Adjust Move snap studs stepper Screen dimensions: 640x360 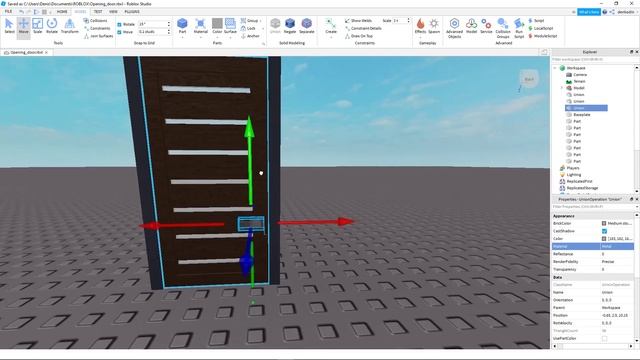point(169,32)
